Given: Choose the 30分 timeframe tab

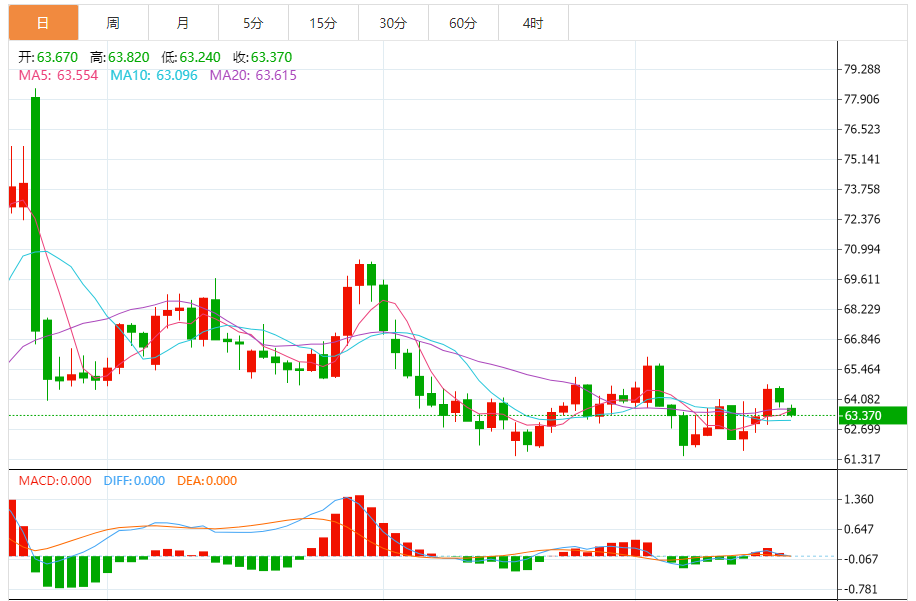Looking at the screenshot, I should (x=393, y=23).
